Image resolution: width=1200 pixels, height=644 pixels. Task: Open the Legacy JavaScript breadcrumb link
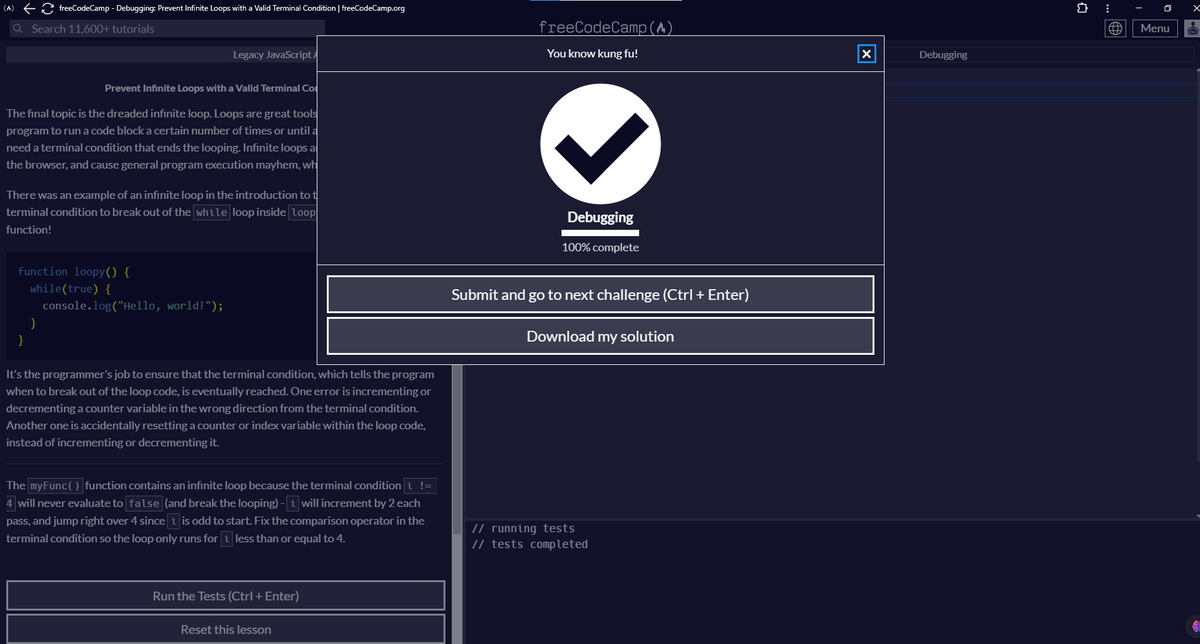[x=274, y=54]
